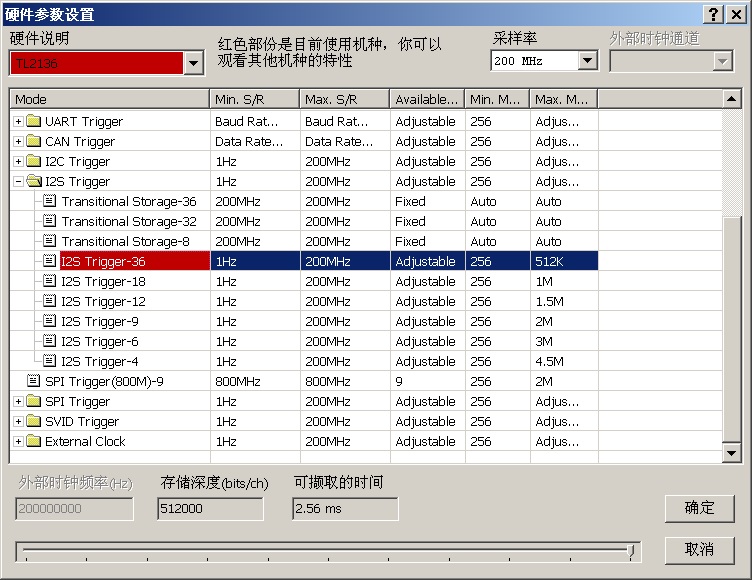The image size is (752, 580).
Task: Click the Transitional Storage-36 document icon
Action: (49, 201)
